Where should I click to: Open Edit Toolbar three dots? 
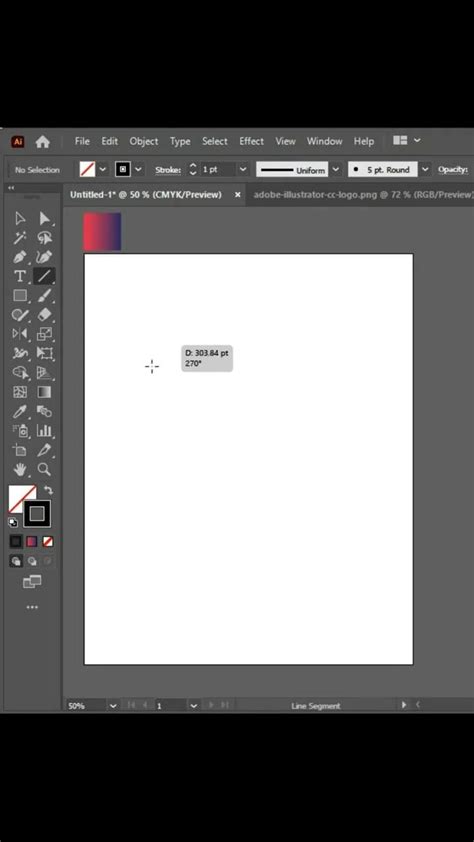pos(32,607)
